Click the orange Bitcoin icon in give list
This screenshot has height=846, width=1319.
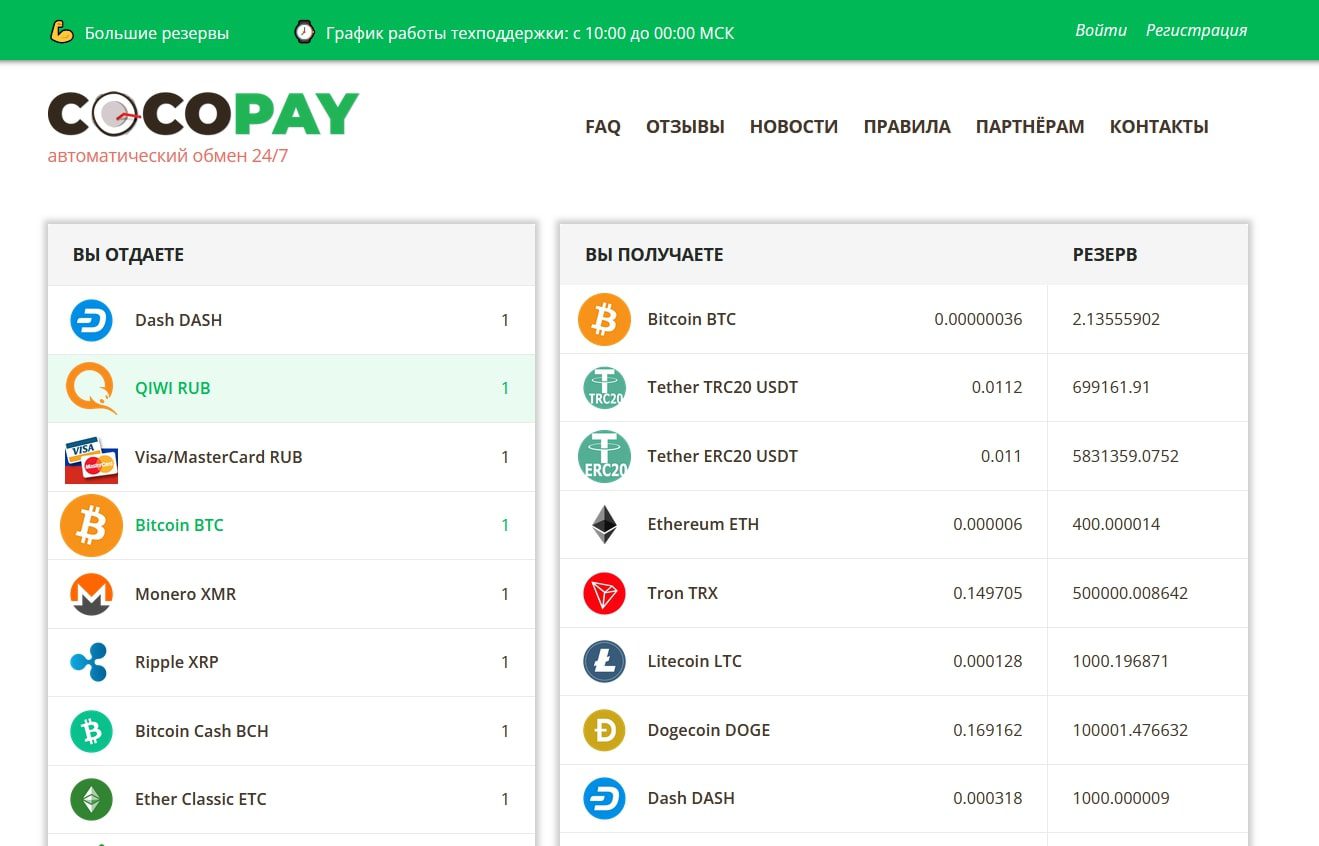[x=91, y=525]
